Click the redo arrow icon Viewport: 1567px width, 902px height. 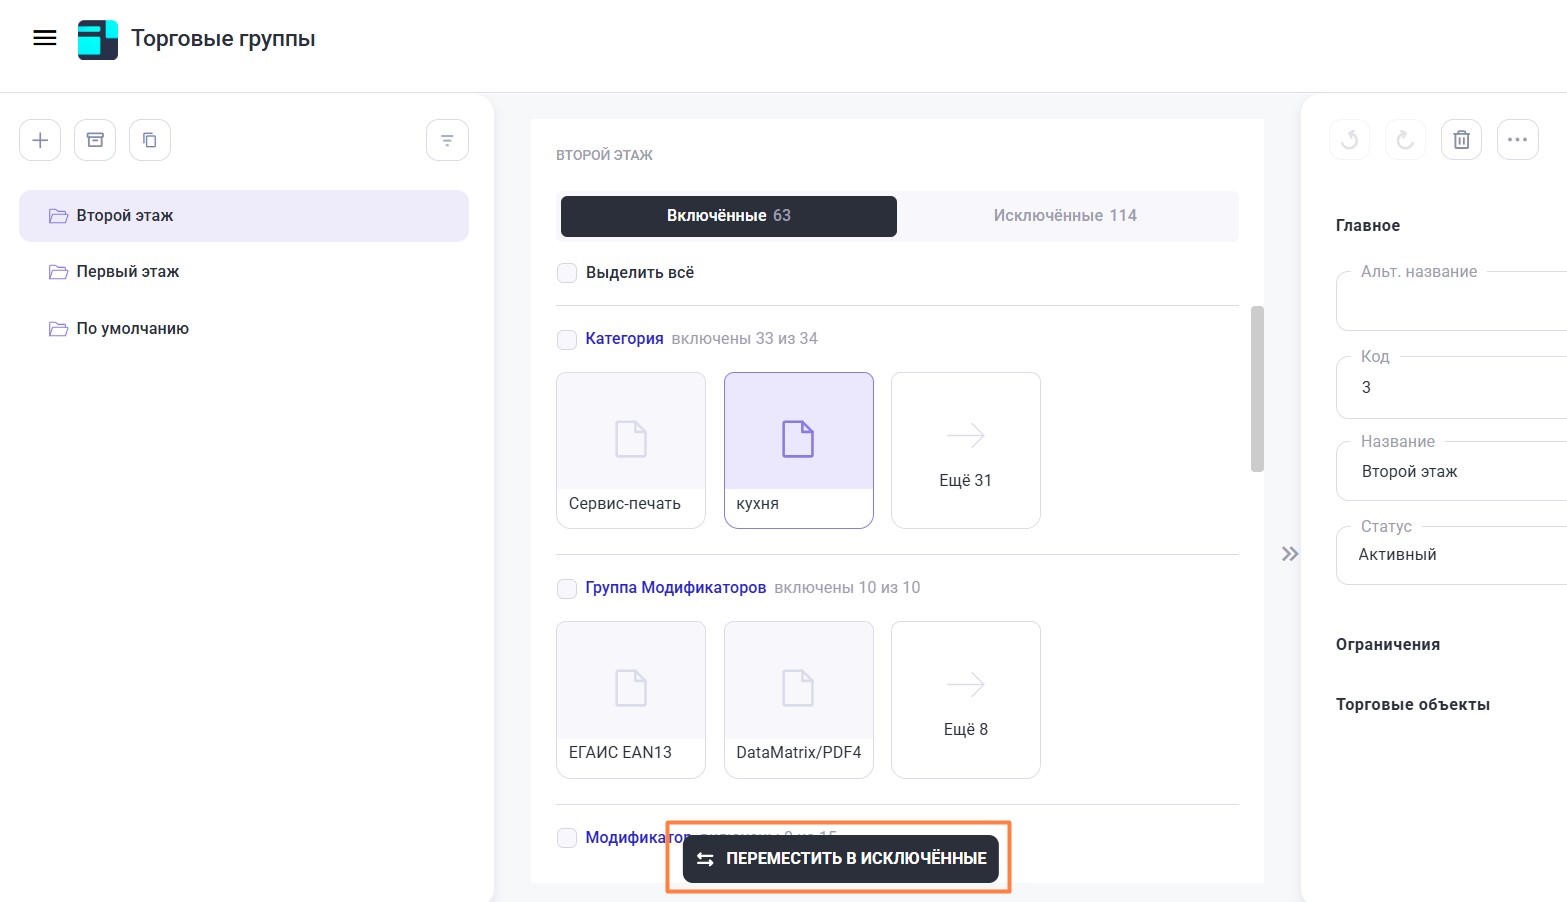point(1405,140)
